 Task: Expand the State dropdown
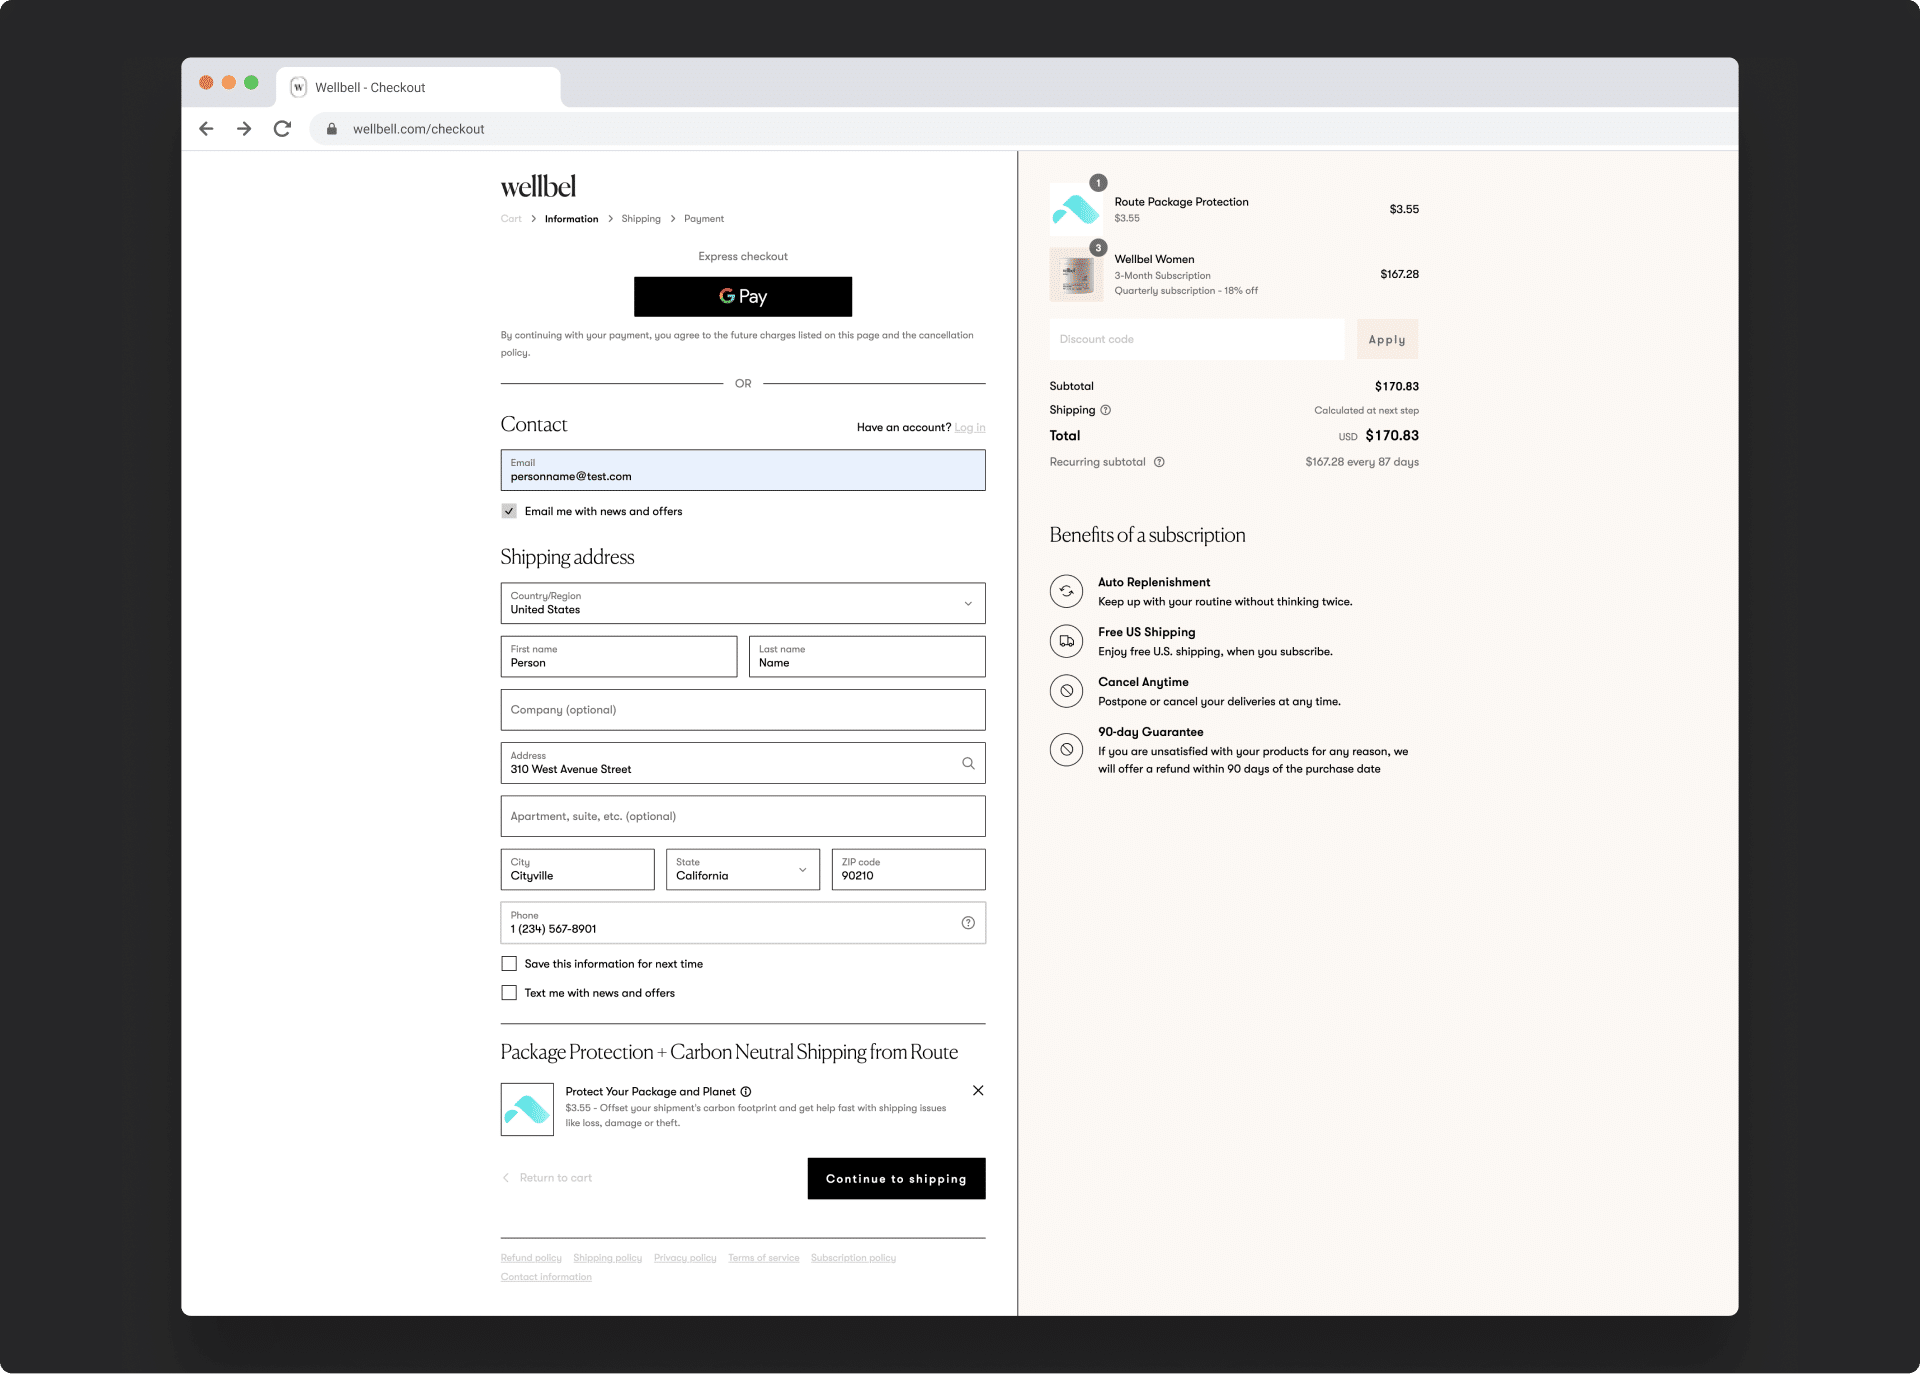[742, 869]
